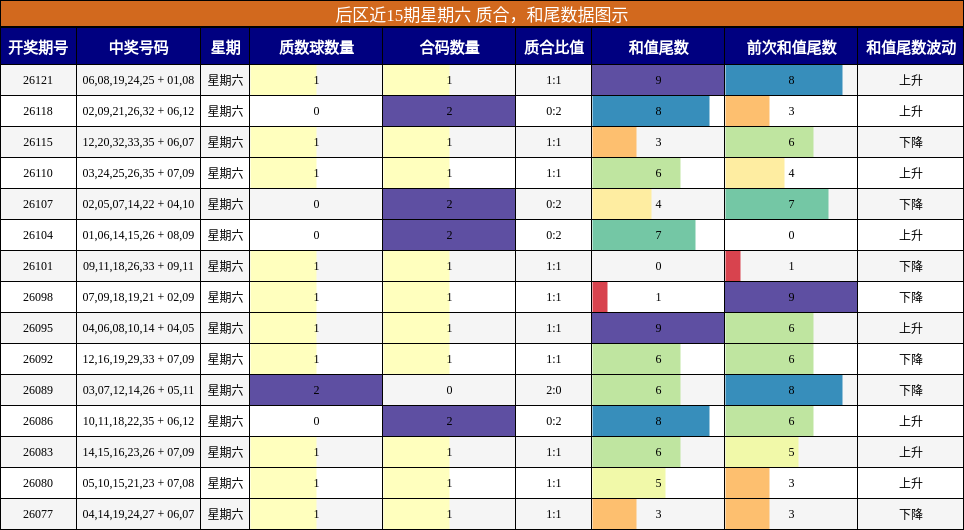Click the 和值尾数 column header
This screenshot has height=530, width=964.
(x=658, y=47)
